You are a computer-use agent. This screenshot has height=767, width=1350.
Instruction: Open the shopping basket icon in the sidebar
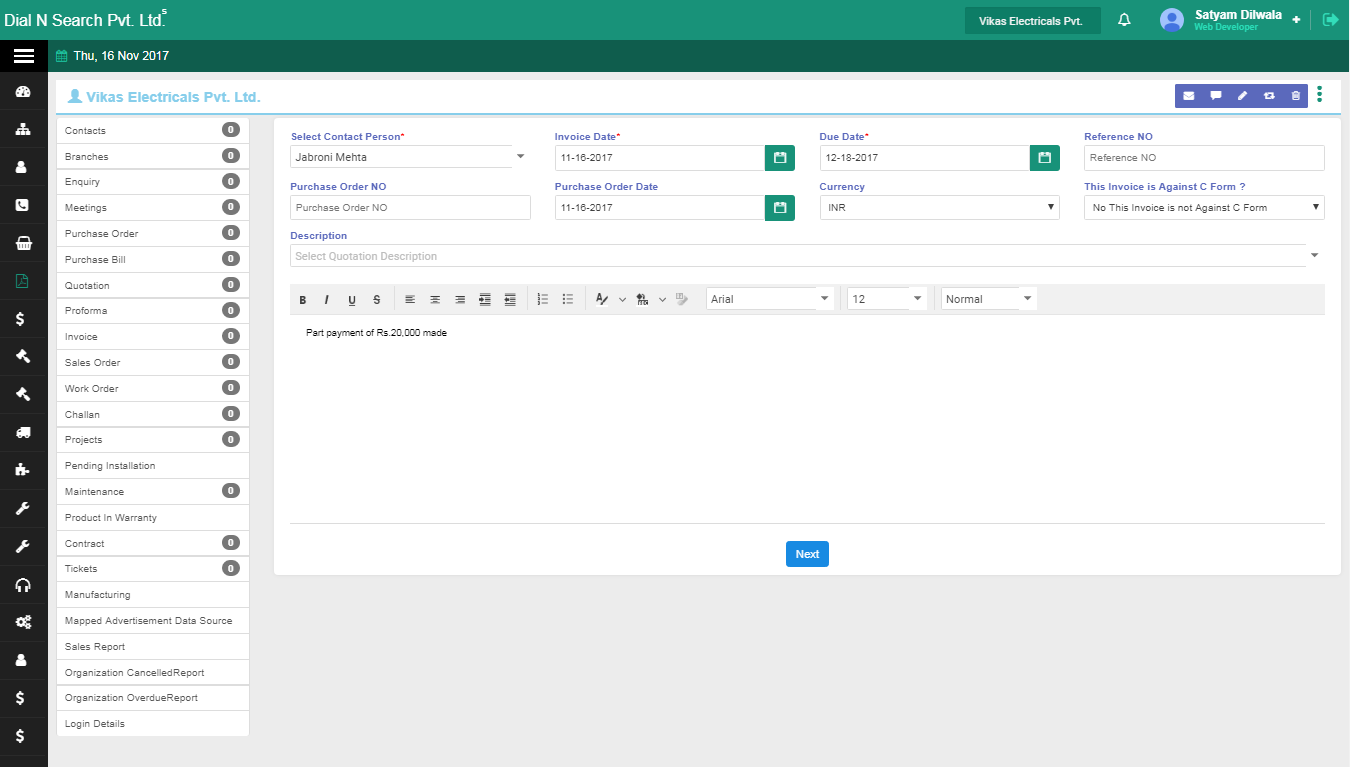(x=23, y=243)
